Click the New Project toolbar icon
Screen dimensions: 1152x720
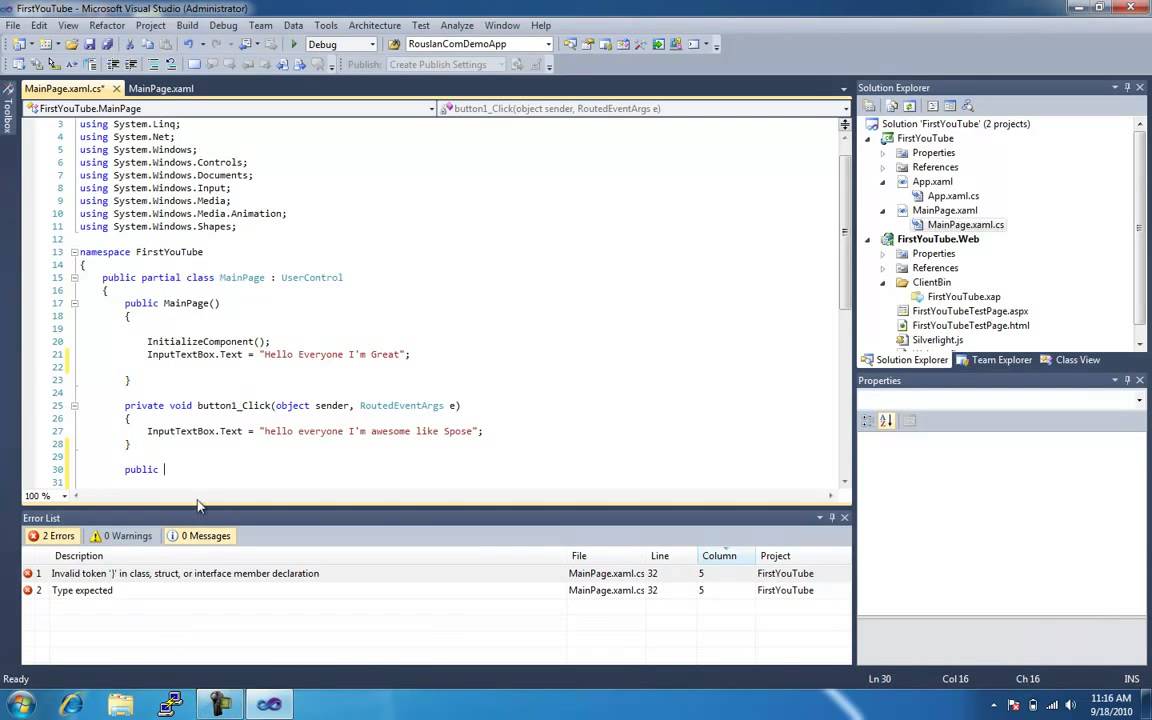(19, 44)
